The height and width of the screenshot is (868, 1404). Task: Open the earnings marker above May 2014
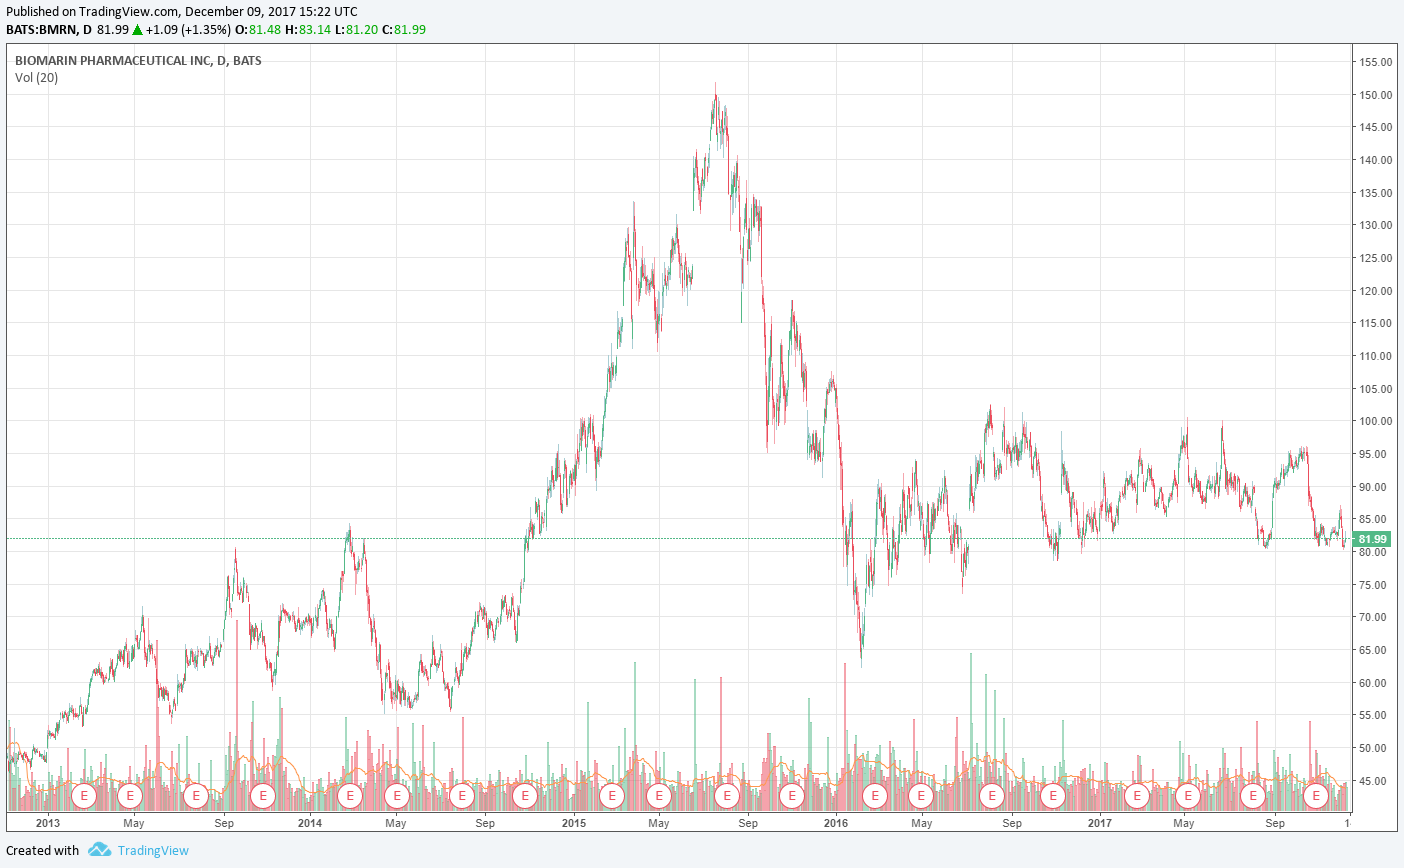(397, 796)
